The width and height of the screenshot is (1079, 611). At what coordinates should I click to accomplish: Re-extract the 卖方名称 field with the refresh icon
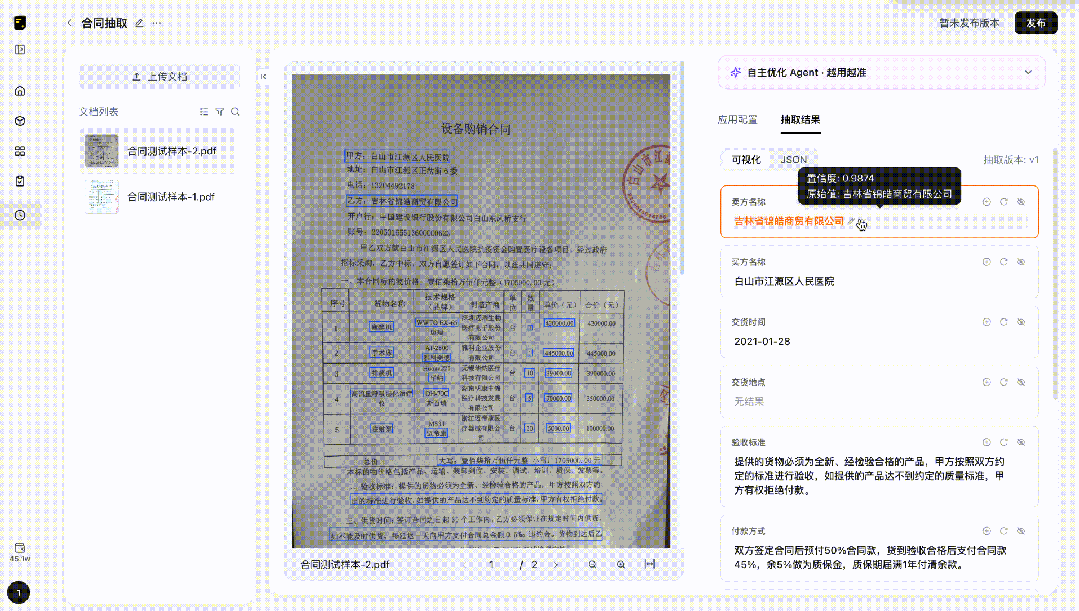pyautogui.click(x=1003, y=202)
